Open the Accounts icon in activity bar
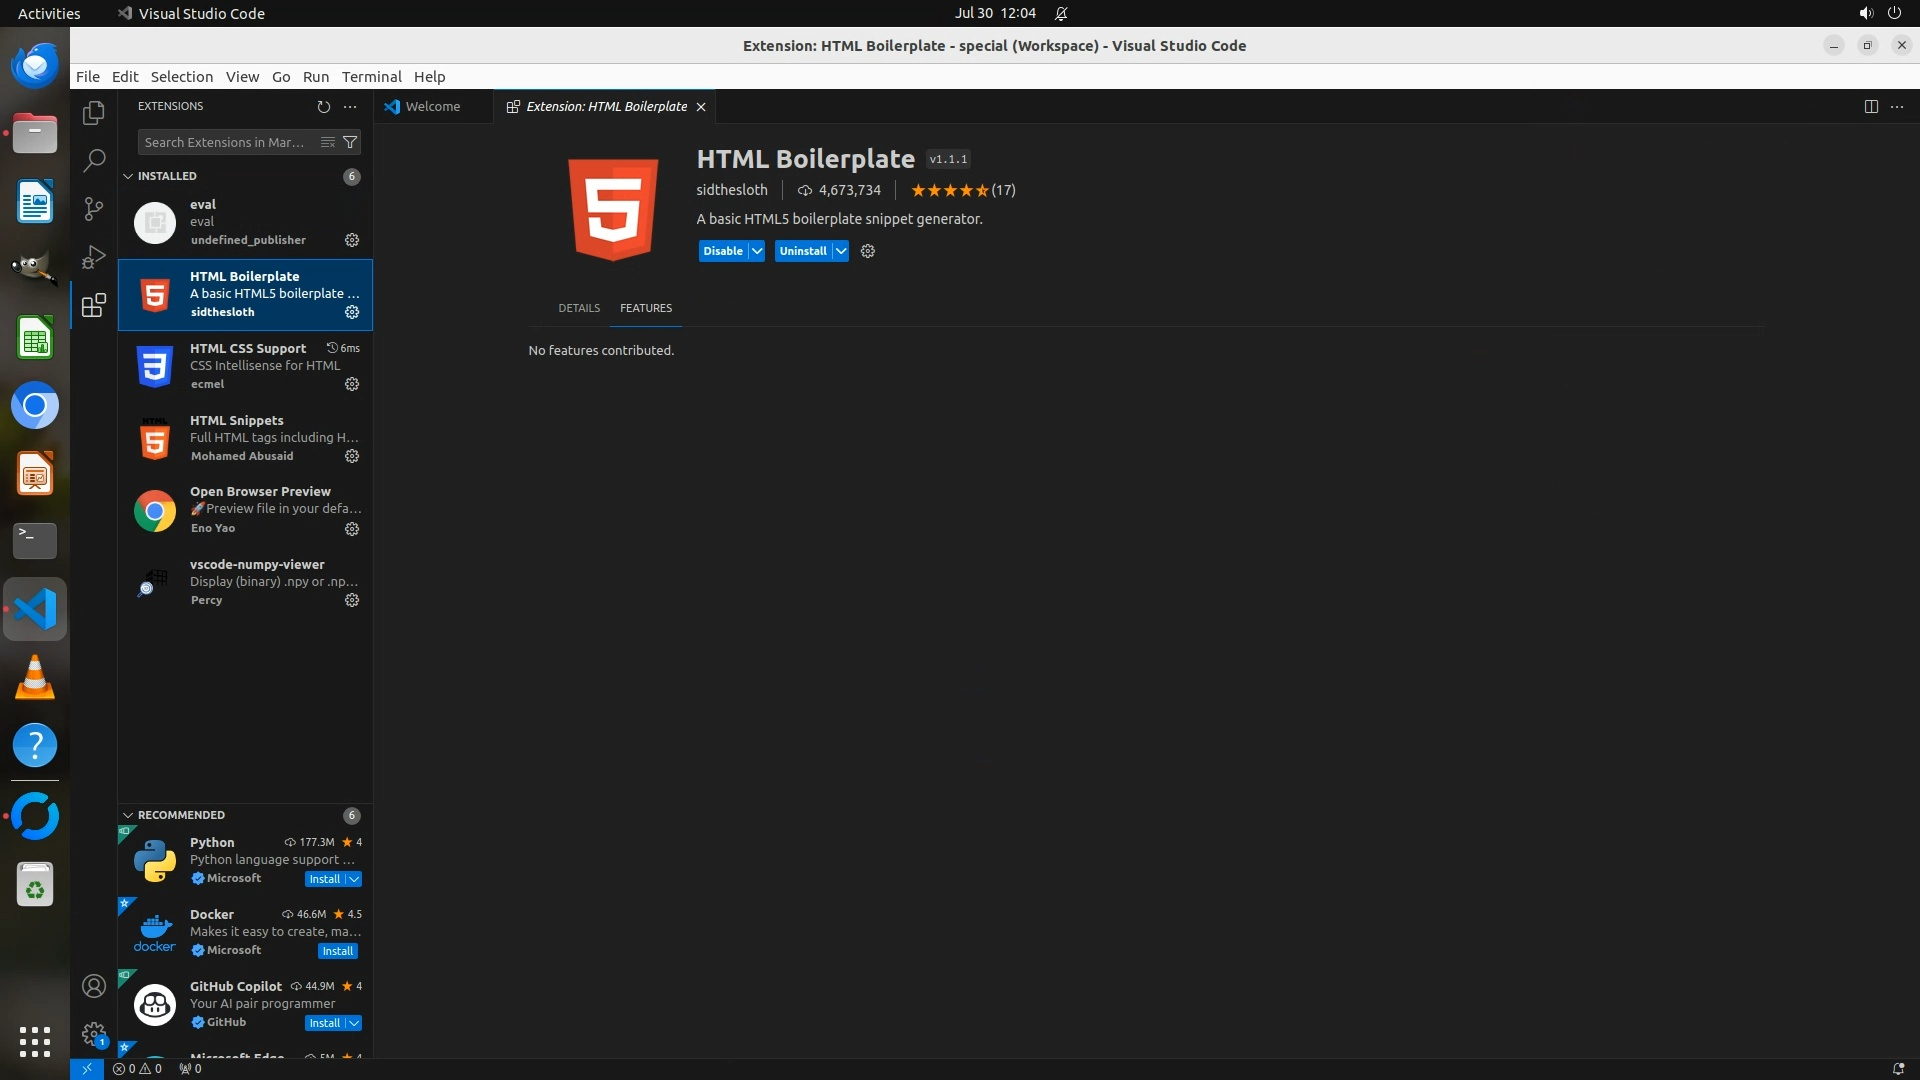Screen dimensions: 1920x1080 (x=94, y=986)
